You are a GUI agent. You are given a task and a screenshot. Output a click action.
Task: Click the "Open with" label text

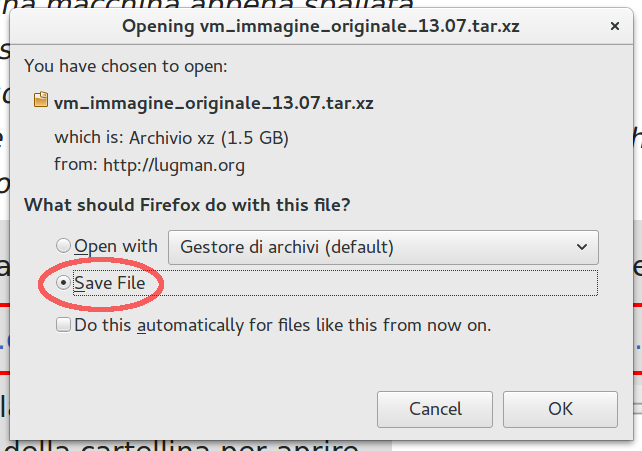tap(116, 246)
